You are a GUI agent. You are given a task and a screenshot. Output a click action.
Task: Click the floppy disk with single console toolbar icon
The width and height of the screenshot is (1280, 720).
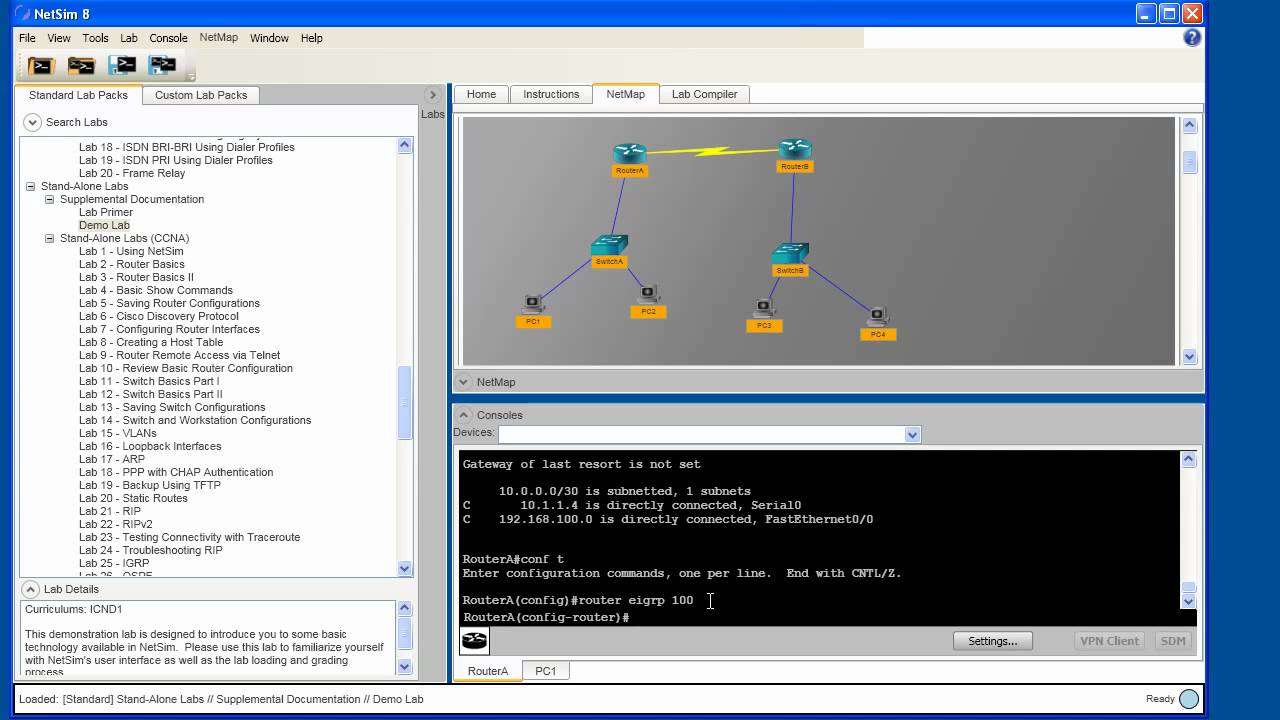pos(122,66)
